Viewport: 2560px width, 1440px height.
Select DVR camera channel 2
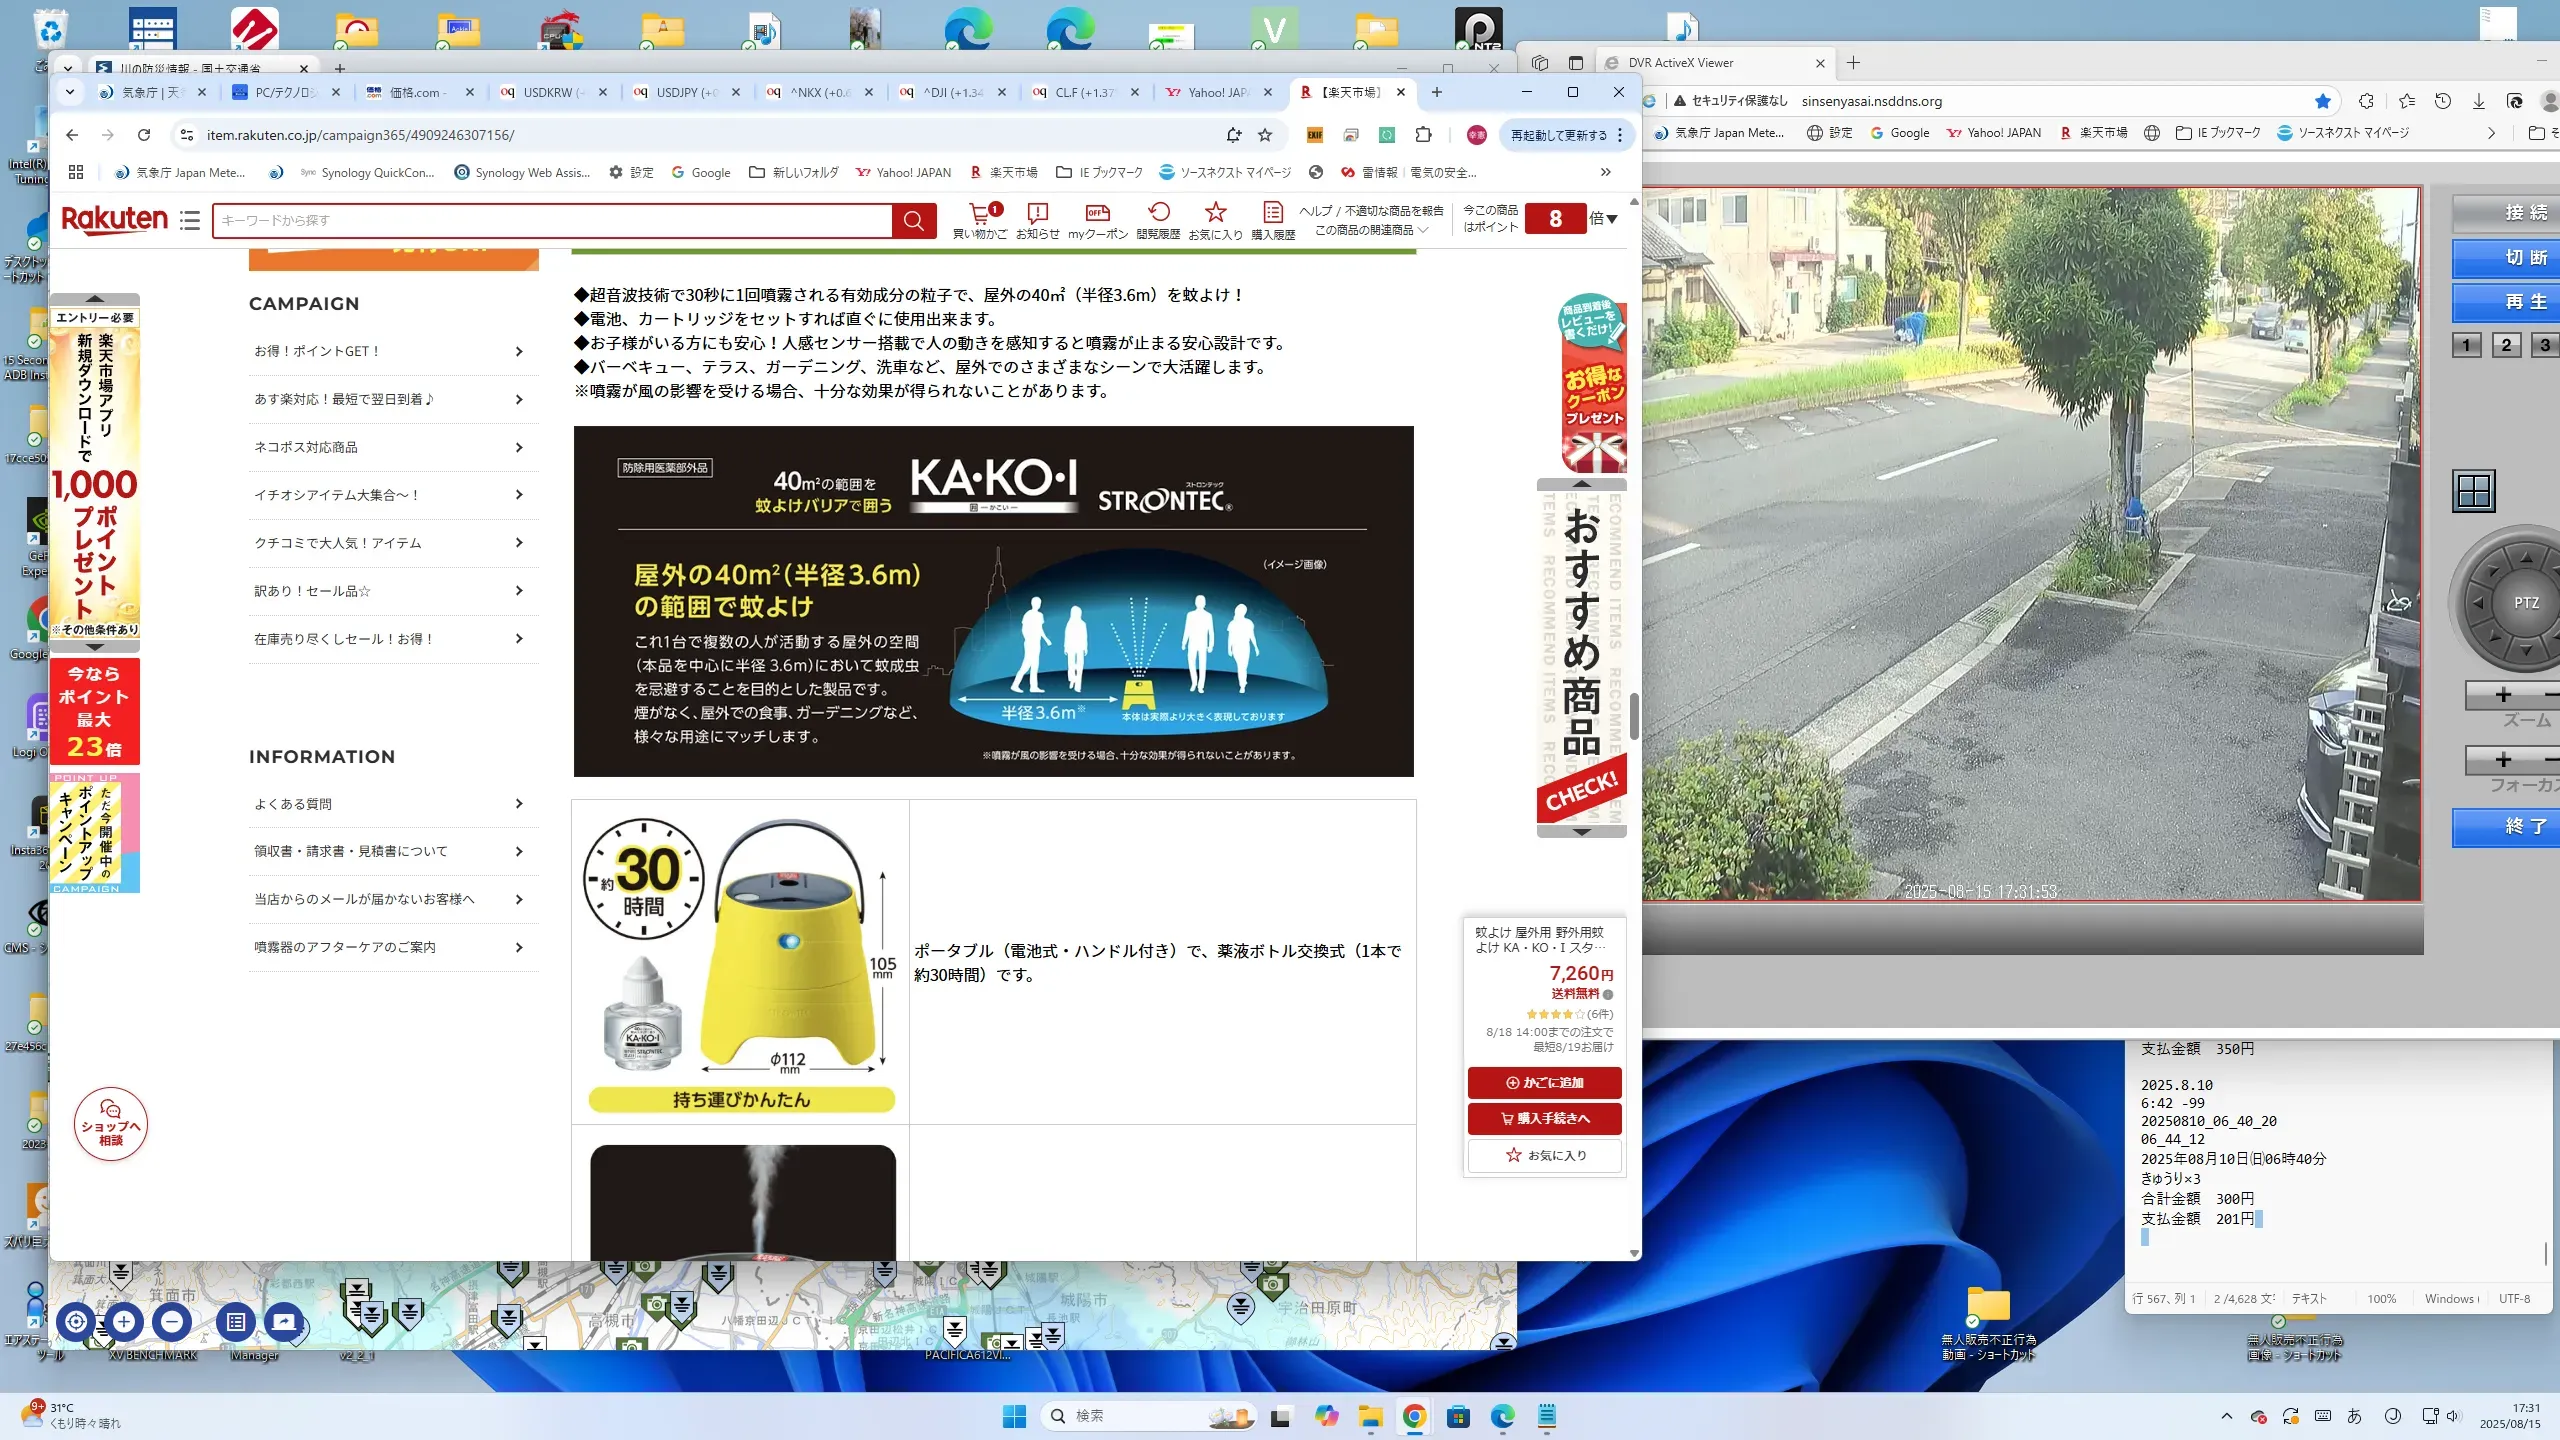(2506, 345)
